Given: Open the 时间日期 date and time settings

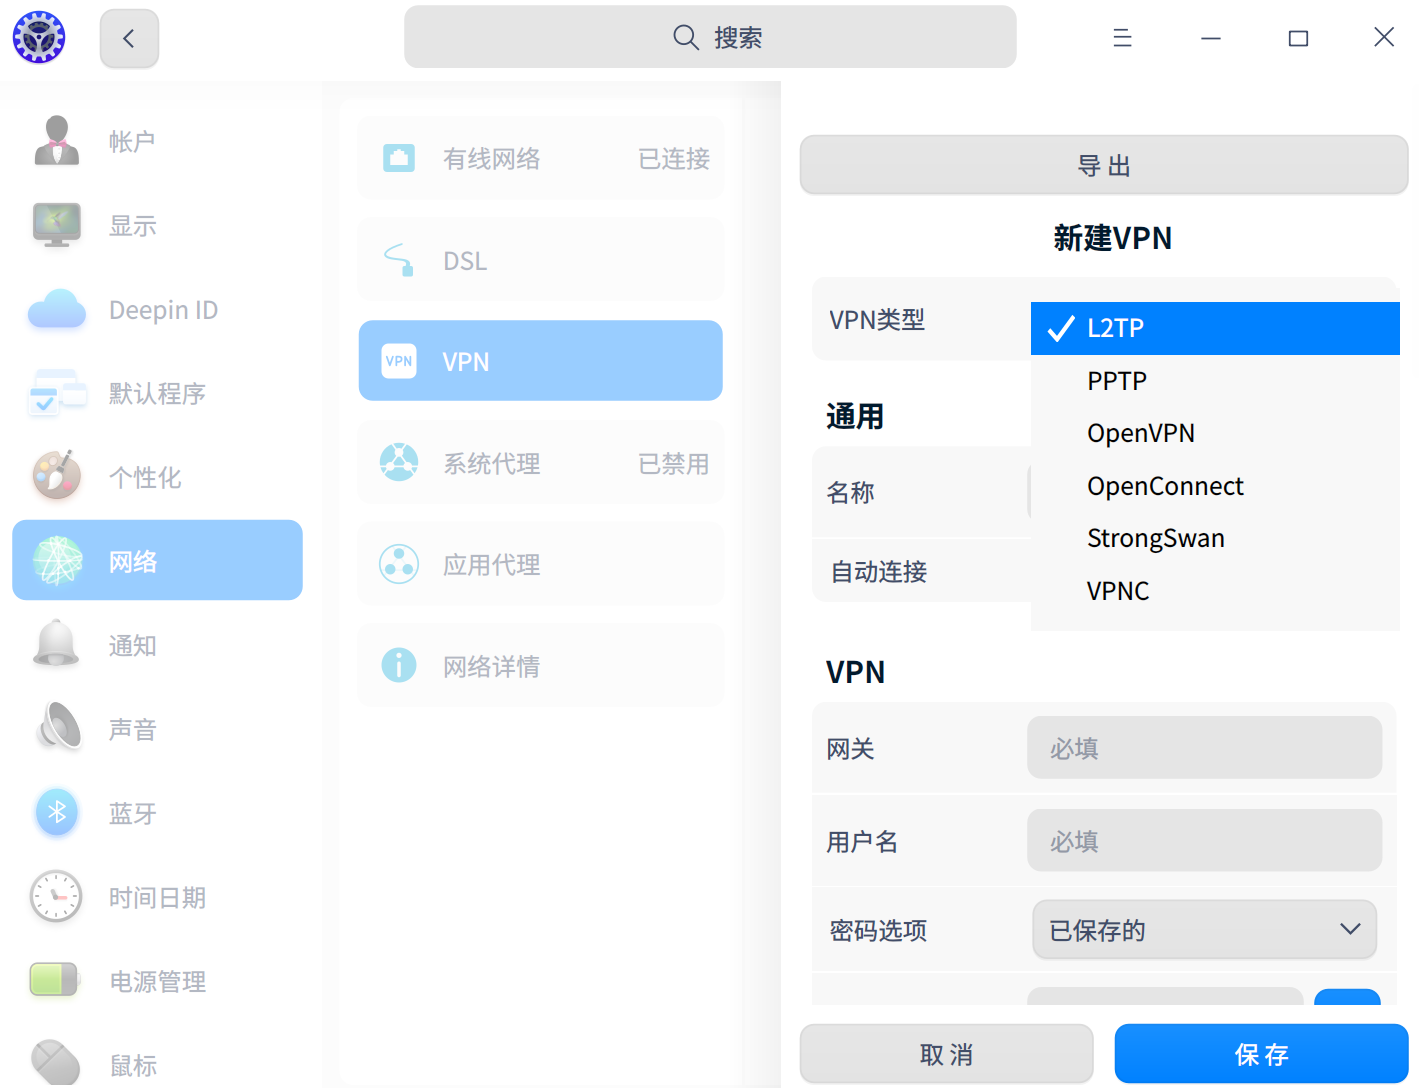Looking at the screenshot, I should tap(157, 897).
